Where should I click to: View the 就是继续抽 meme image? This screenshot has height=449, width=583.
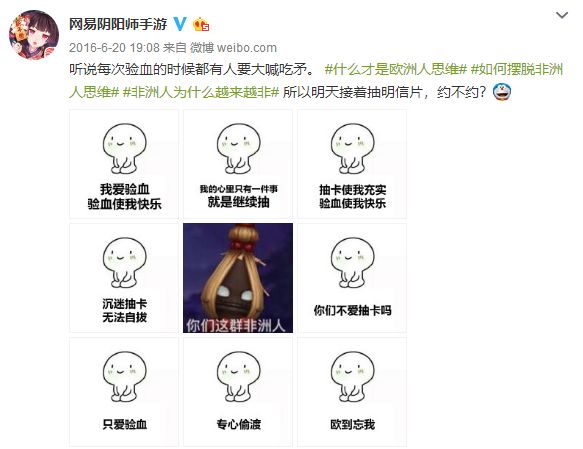point(238,164)
